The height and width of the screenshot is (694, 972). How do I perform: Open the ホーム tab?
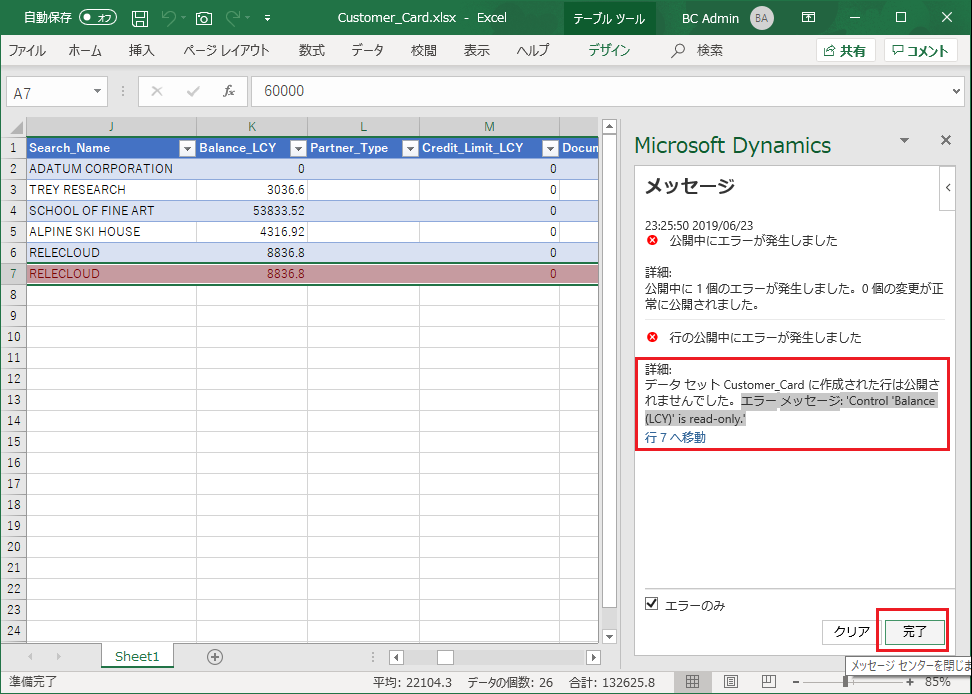click(x=85, y=50)
